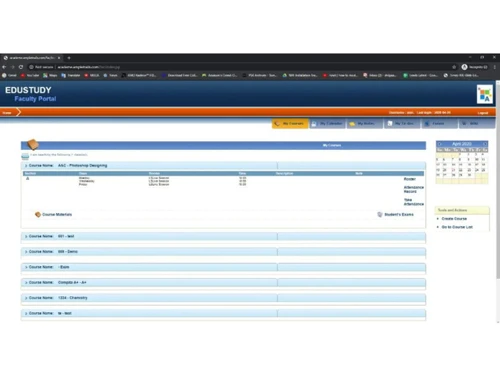
Task: Click the Section column header
Action: (30, 173)
